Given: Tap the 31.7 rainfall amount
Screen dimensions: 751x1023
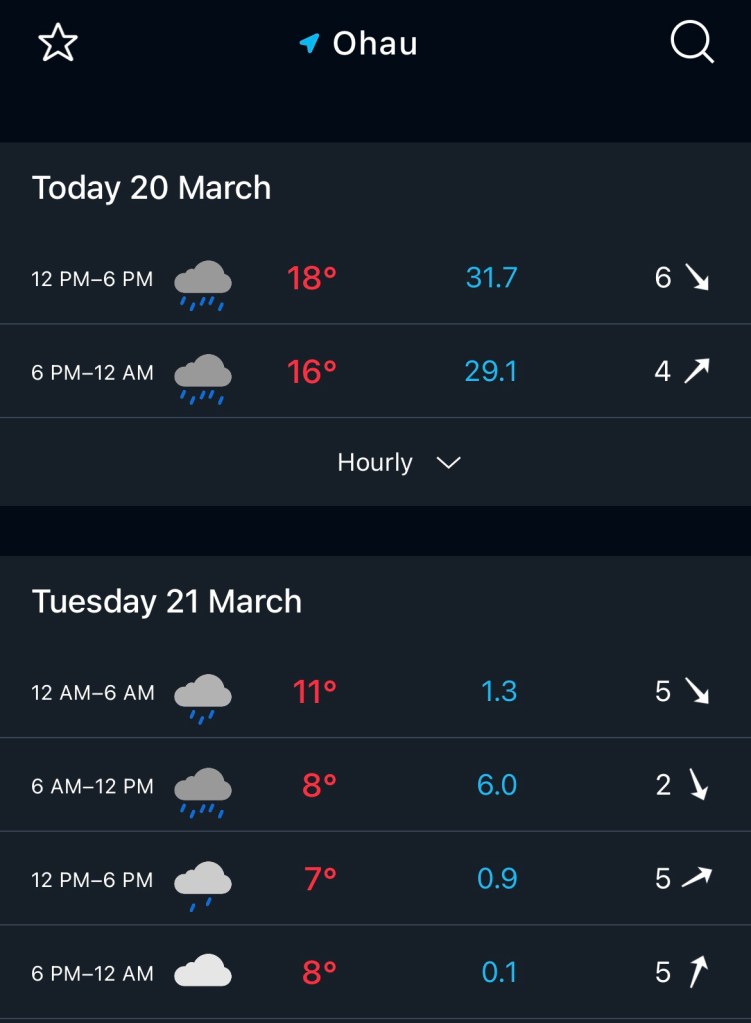Looking at the screenshot, I should (491, 277).
